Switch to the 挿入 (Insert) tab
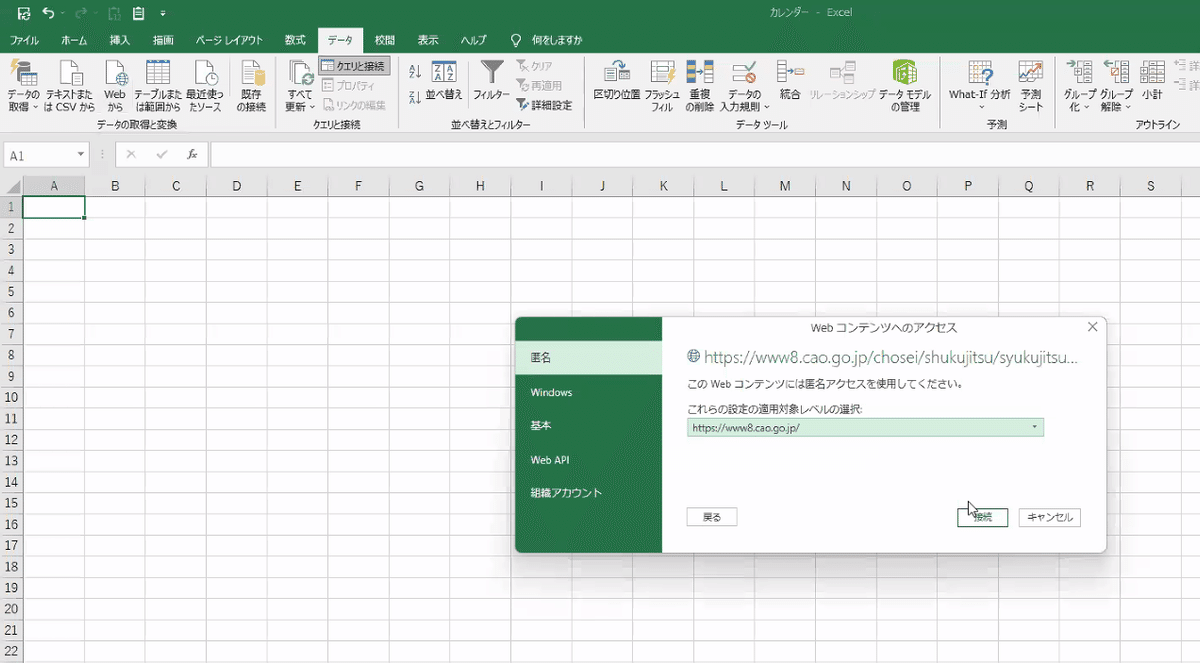 point(120,40)
